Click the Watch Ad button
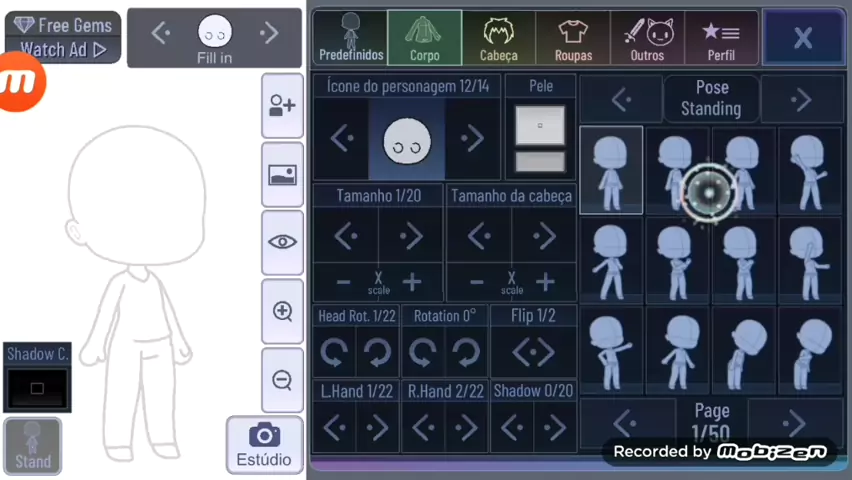The height and width of the screenshot is (480, 852). click(x=62, y=49)
